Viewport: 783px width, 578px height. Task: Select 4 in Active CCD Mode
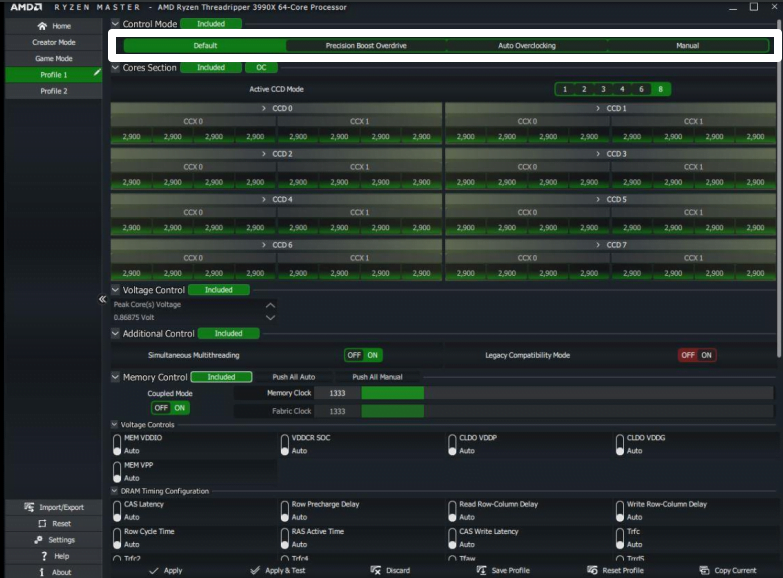pyautogui.click(x=622, y=89)
